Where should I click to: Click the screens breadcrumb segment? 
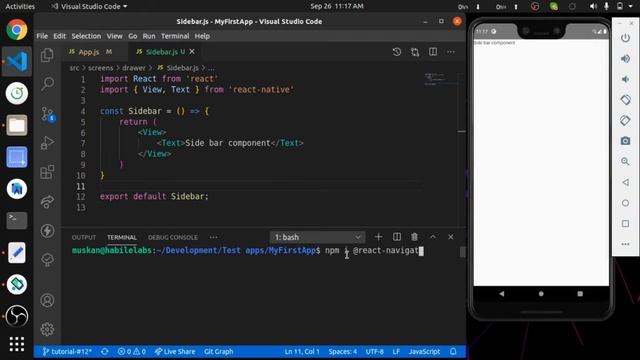pos(100,68)
